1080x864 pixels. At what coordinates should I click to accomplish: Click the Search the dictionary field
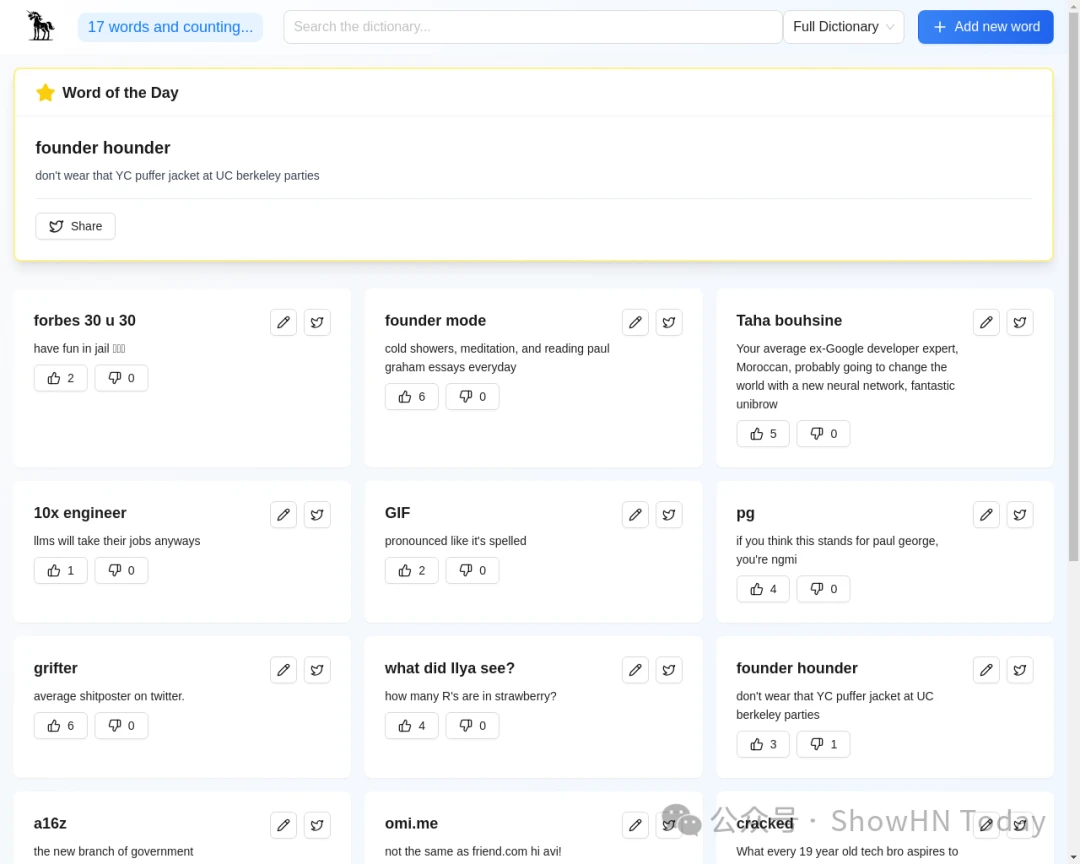click(x=532, y=27)
